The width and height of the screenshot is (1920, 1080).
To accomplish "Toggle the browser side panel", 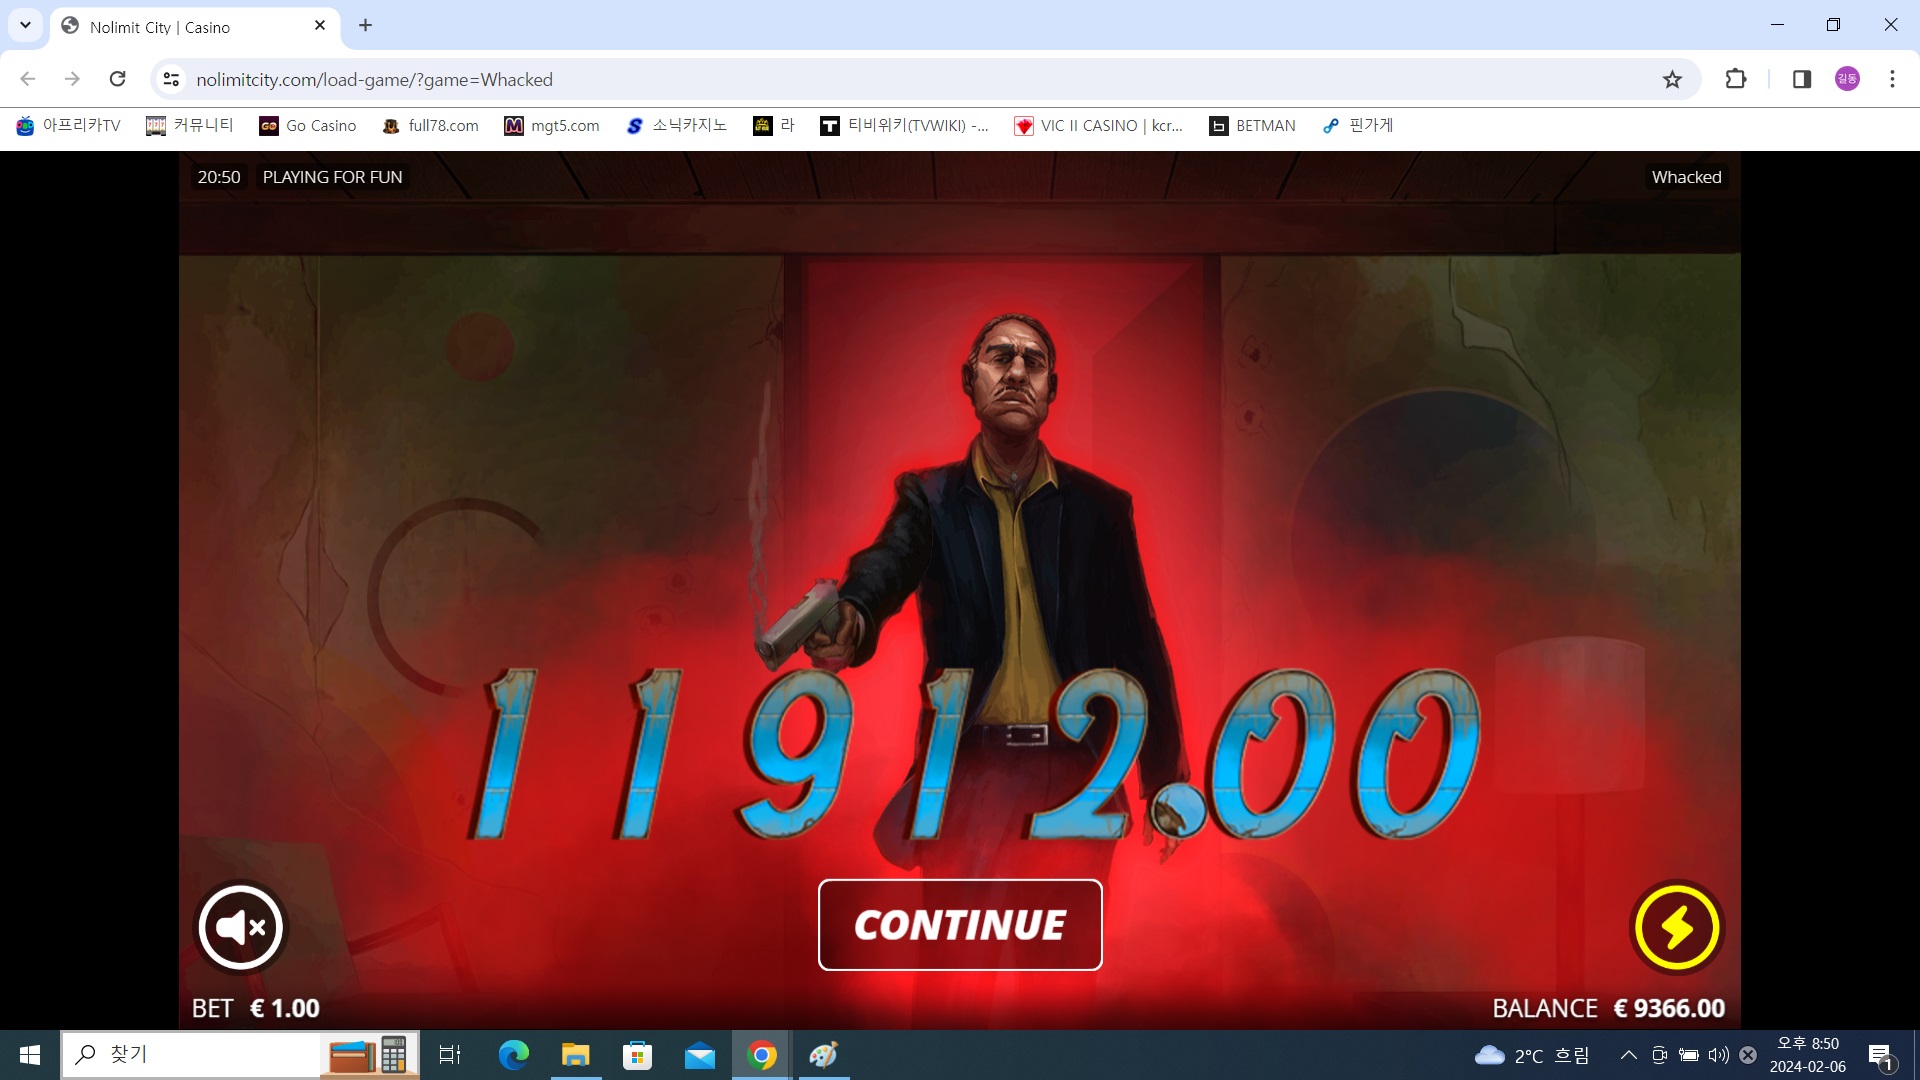I will (1802, 79).
